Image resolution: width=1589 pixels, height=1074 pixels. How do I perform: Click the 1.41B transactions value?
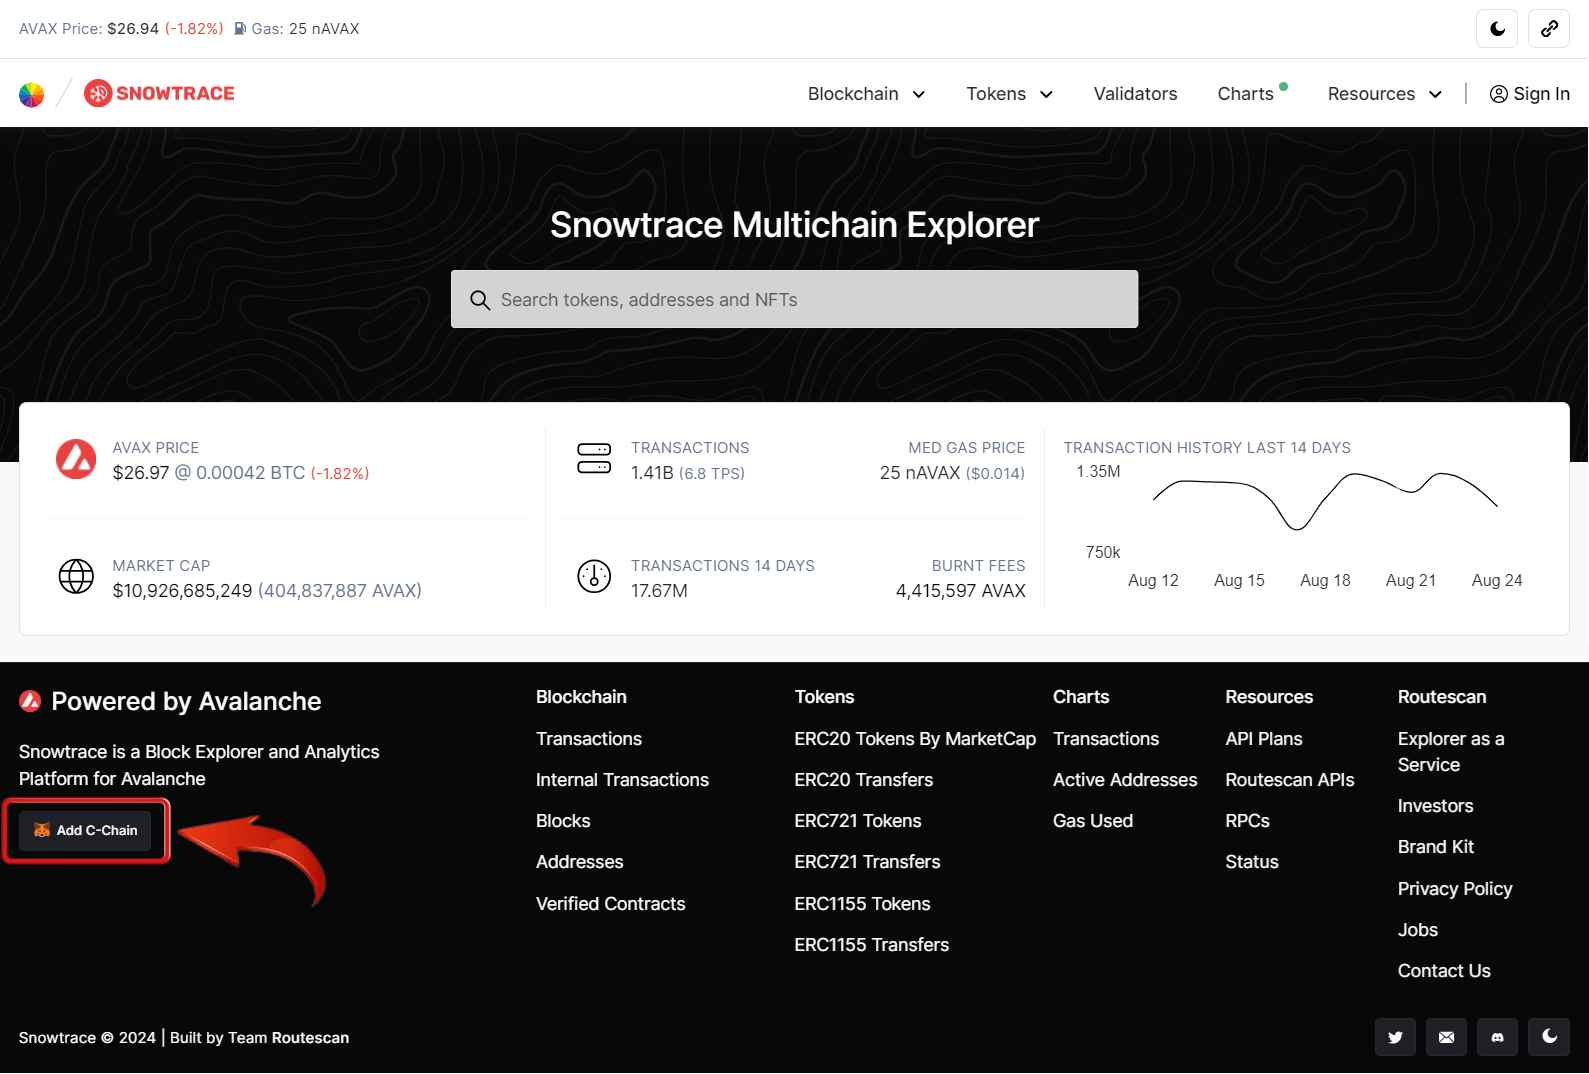(x=652, y=473)
